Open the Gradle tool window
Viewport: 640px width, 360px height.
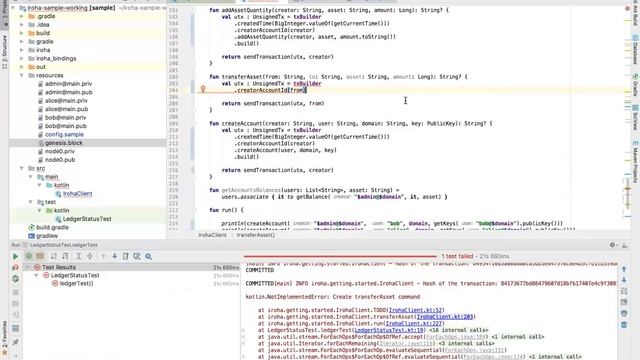point(635,85)
